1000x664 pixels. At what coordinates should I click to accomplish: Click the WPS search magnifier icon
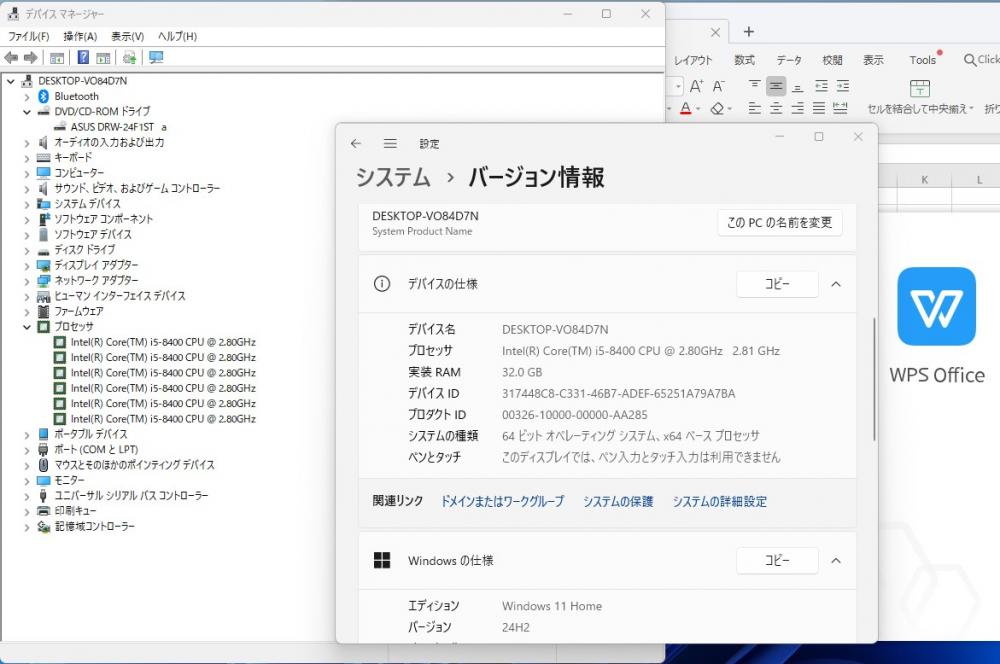(969, 60)
